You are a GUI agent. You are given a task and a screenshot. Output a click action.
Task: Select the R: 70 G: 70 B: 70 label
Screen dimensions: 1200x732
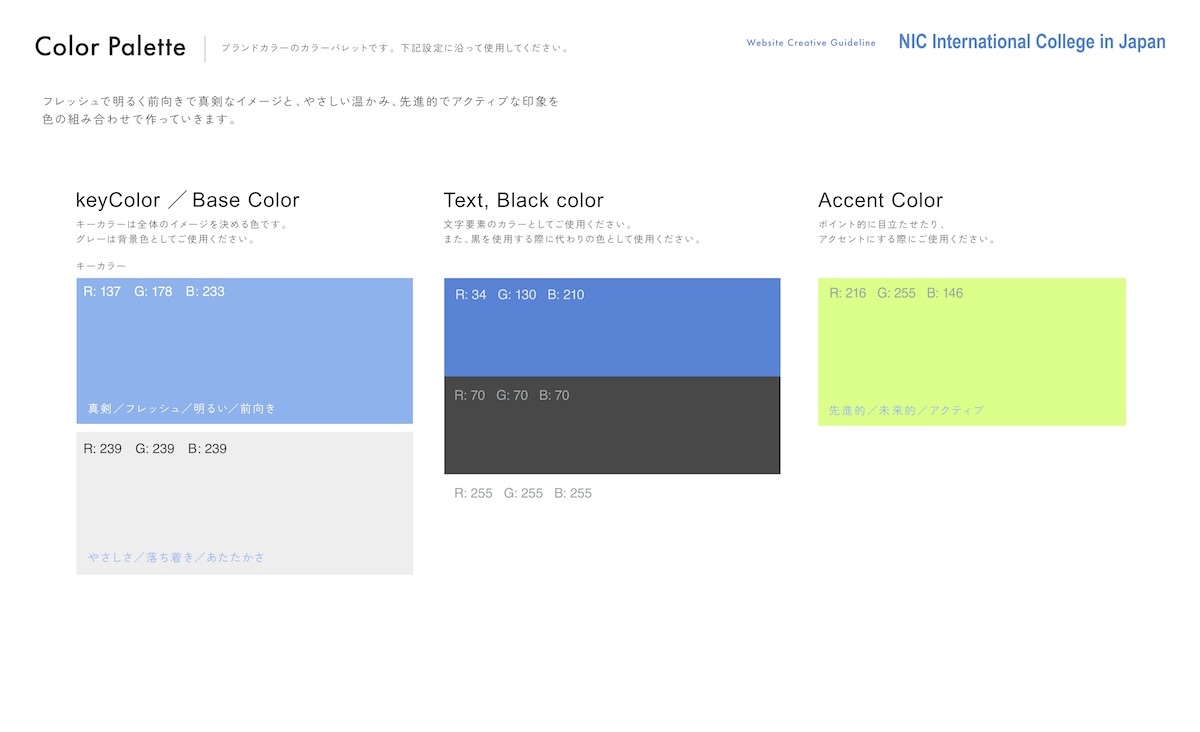(x=511, y=396)
